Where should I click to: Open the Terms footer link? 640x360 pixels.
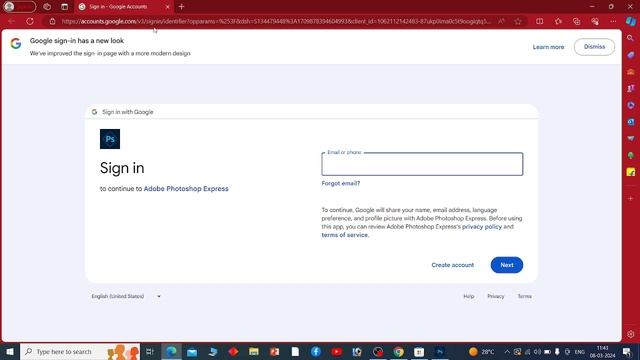click(524, 296)
